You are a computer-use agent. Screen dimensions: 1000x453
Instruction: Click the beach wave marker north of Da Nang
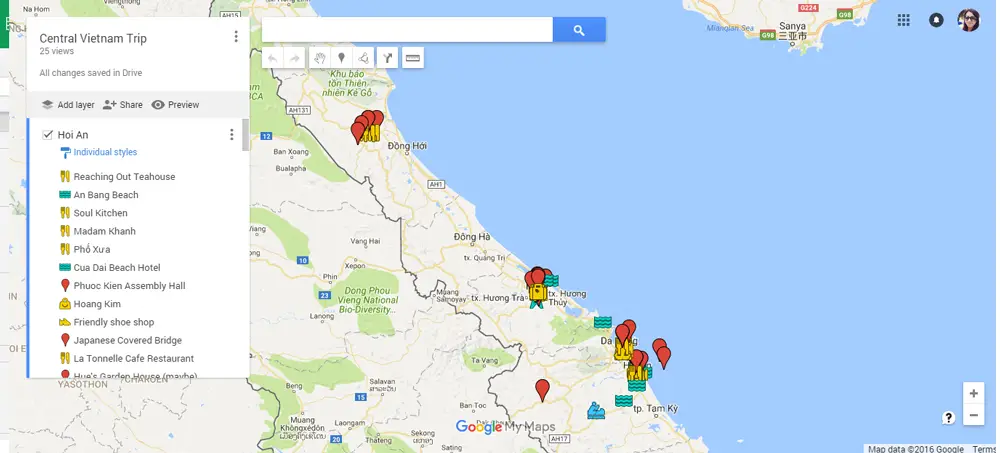[603, 322]
